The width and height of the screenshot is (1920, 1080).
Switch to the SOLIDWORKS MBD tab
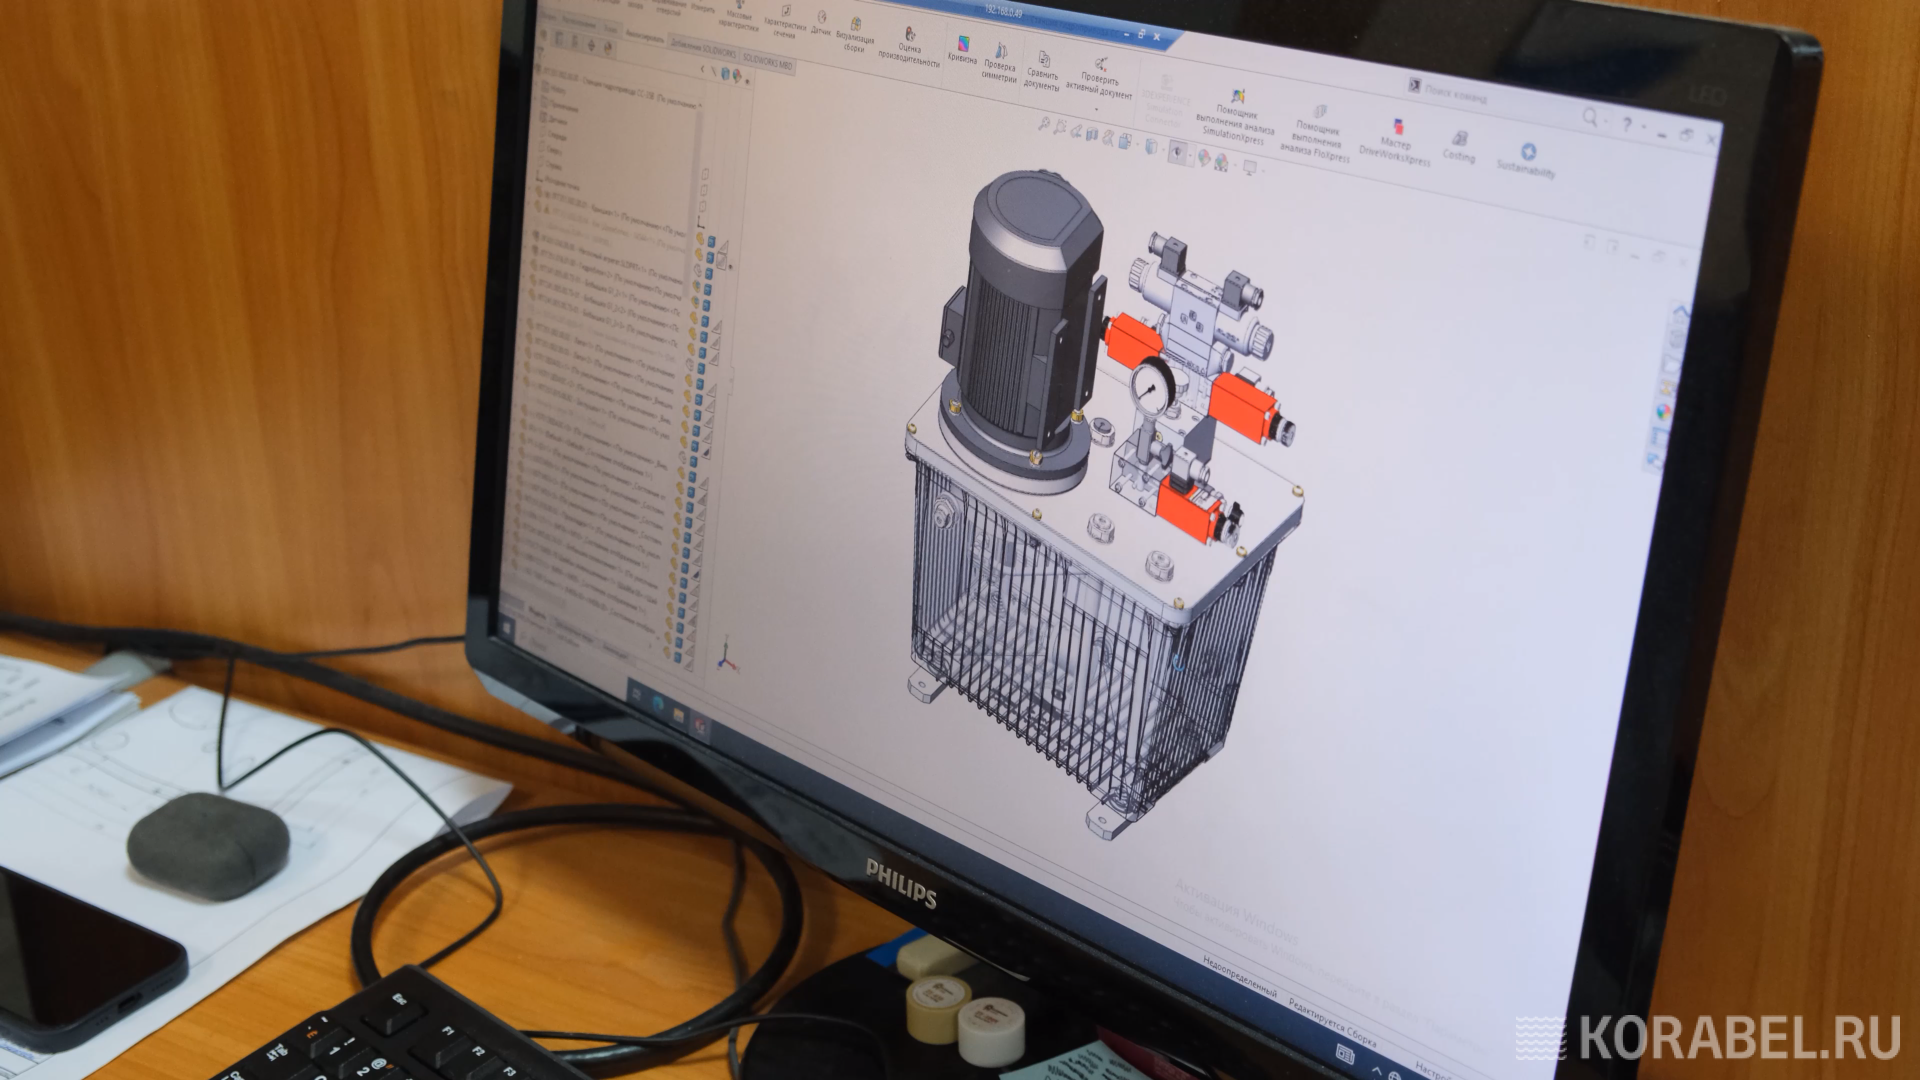[x=768, y=62]
